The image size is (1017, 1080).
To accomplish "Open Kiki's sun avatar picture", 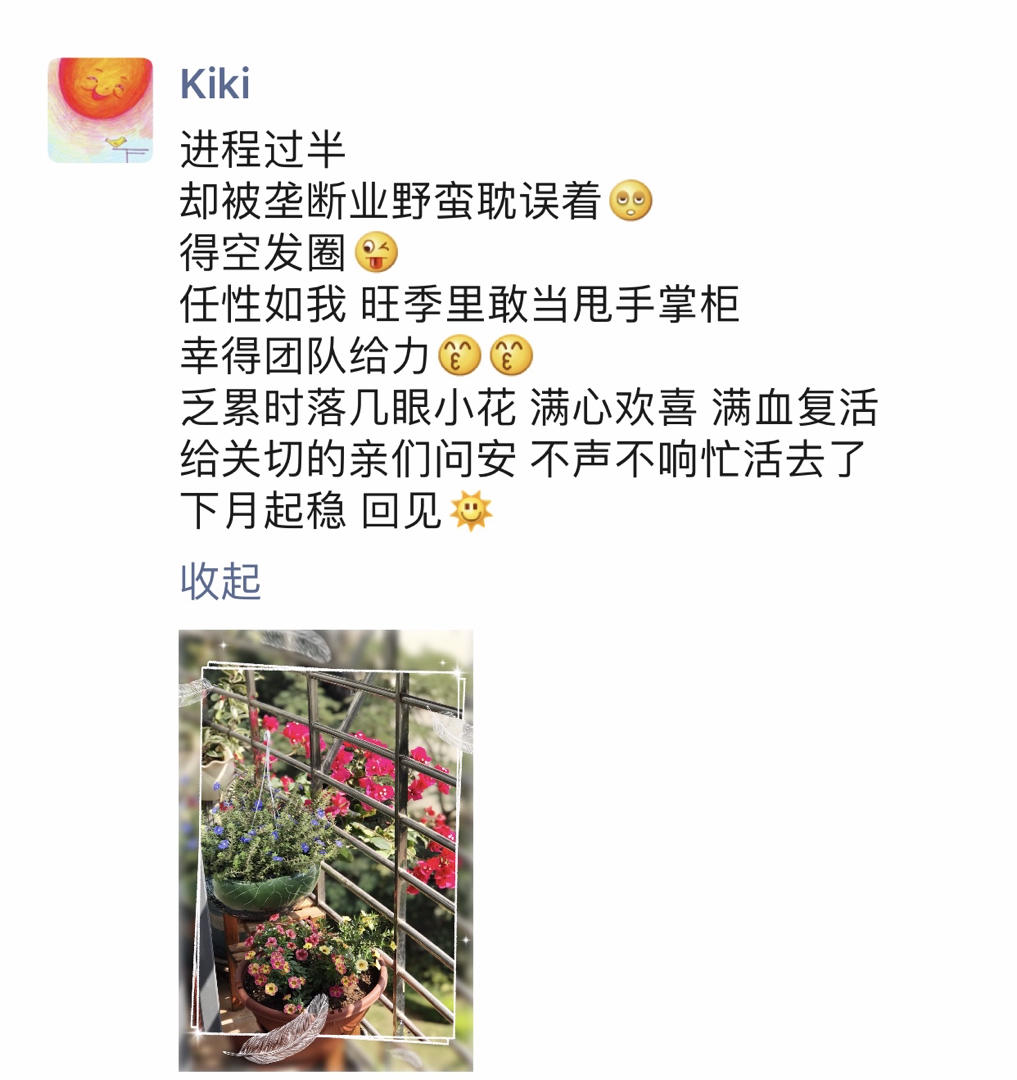I will pos(101,110).
